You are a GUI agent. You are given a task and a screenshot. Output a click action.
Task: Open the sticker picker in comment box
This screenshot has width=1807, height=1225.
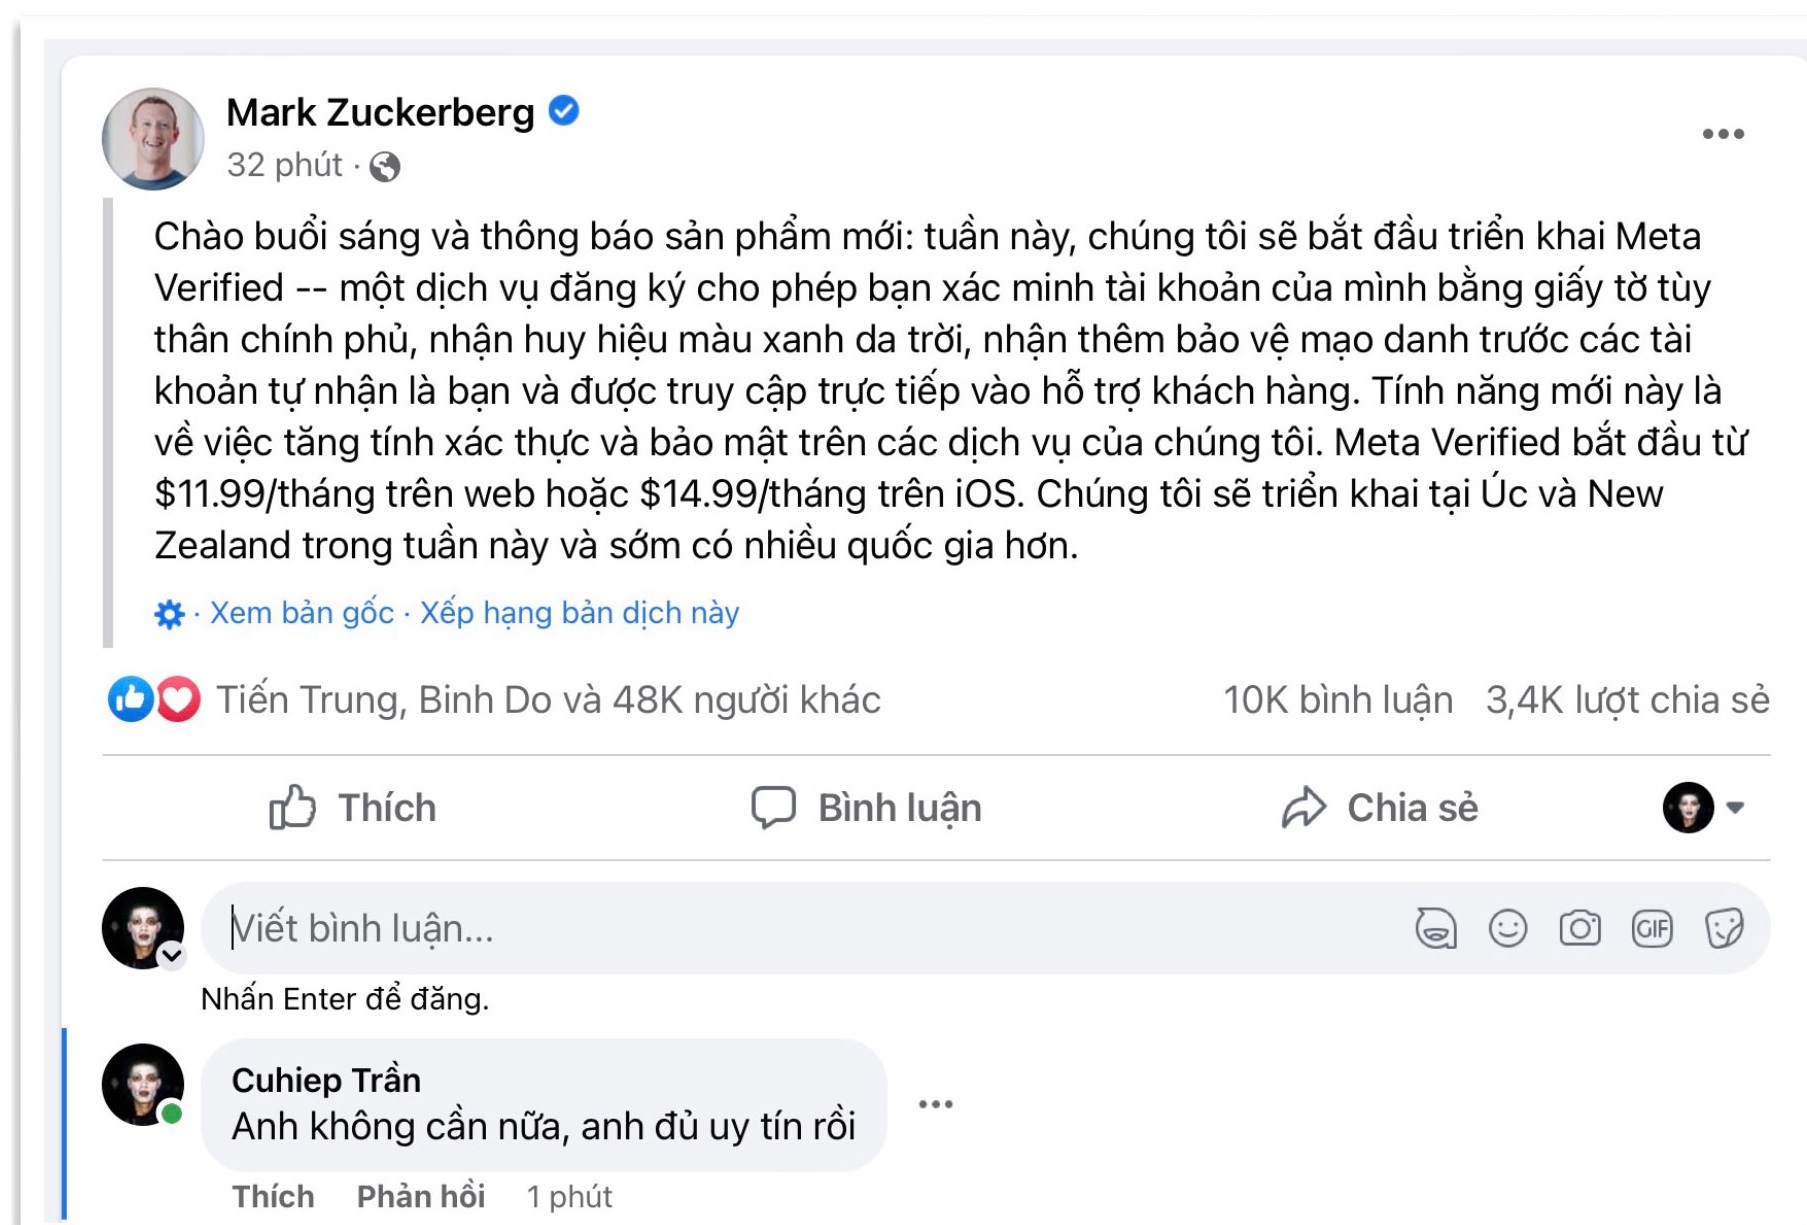[x=1724, y=928]
